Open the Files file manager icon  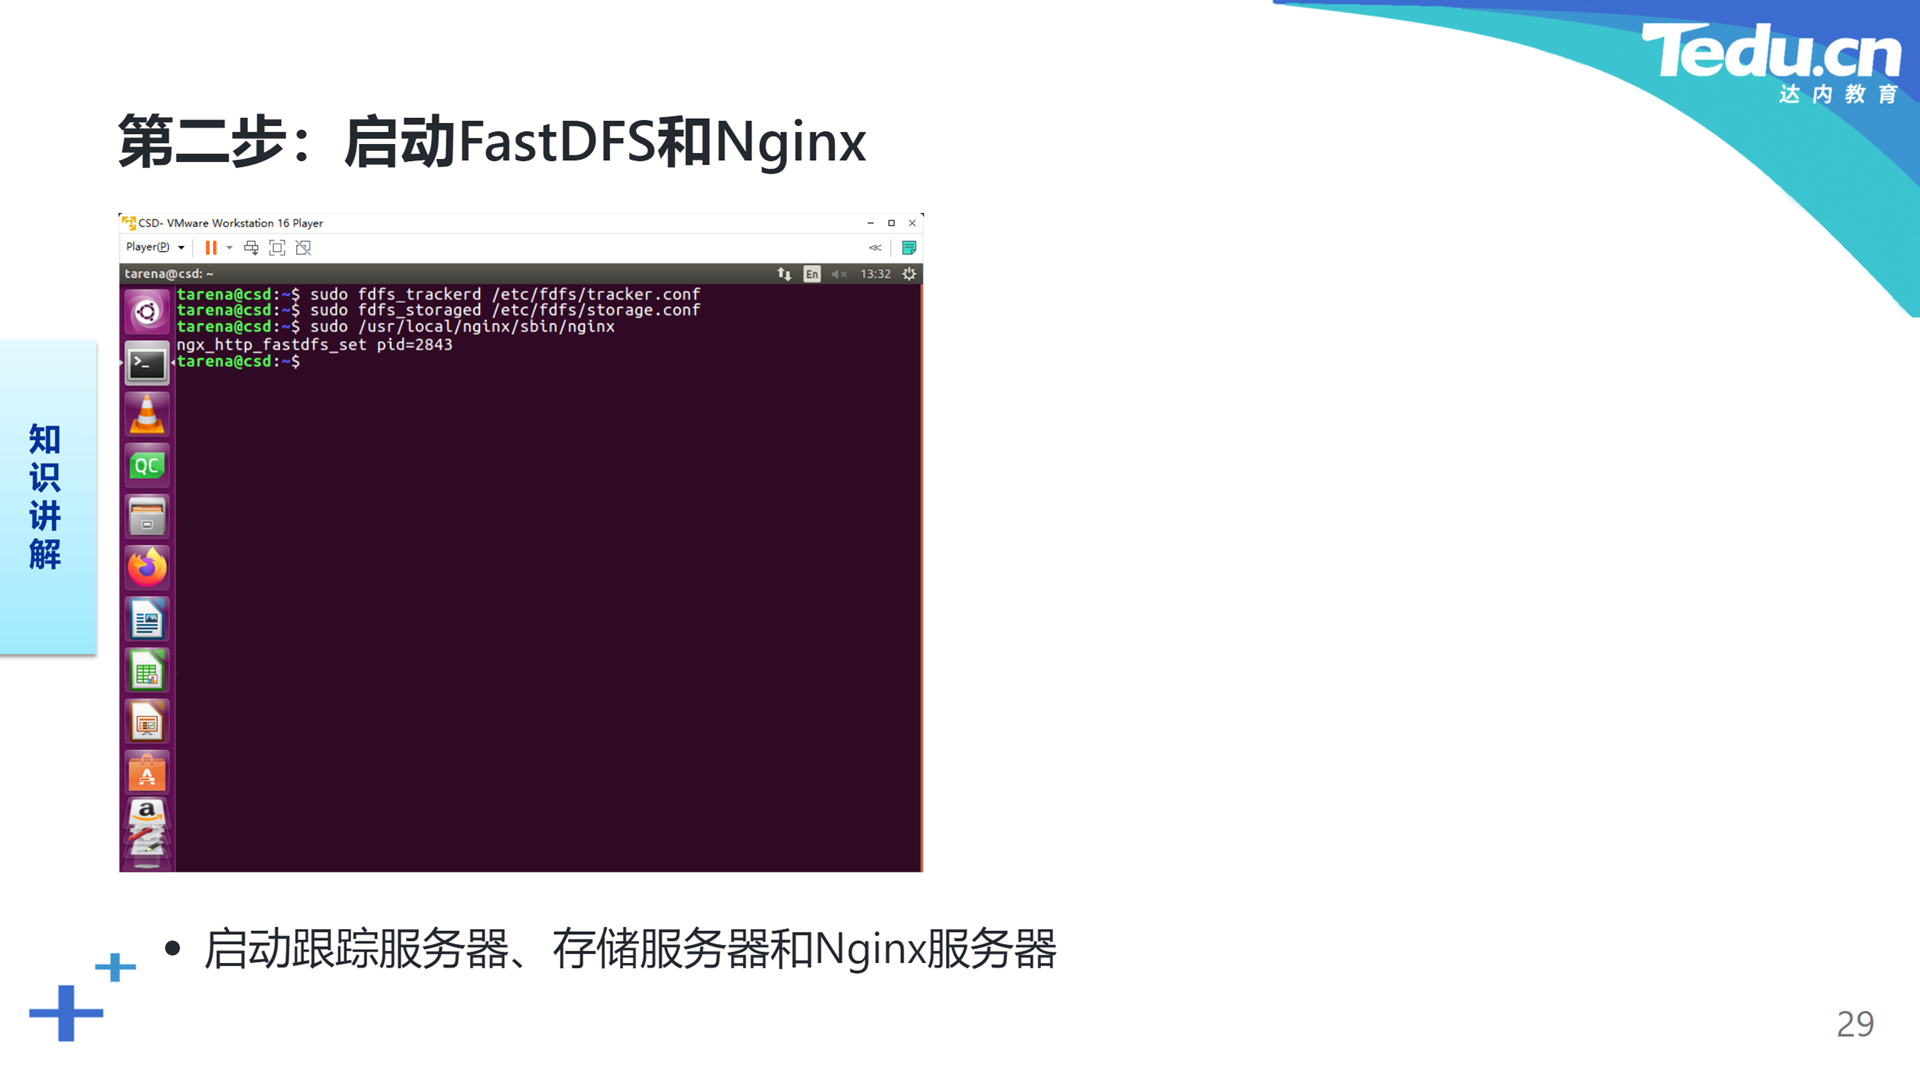[x=147, y=517]
